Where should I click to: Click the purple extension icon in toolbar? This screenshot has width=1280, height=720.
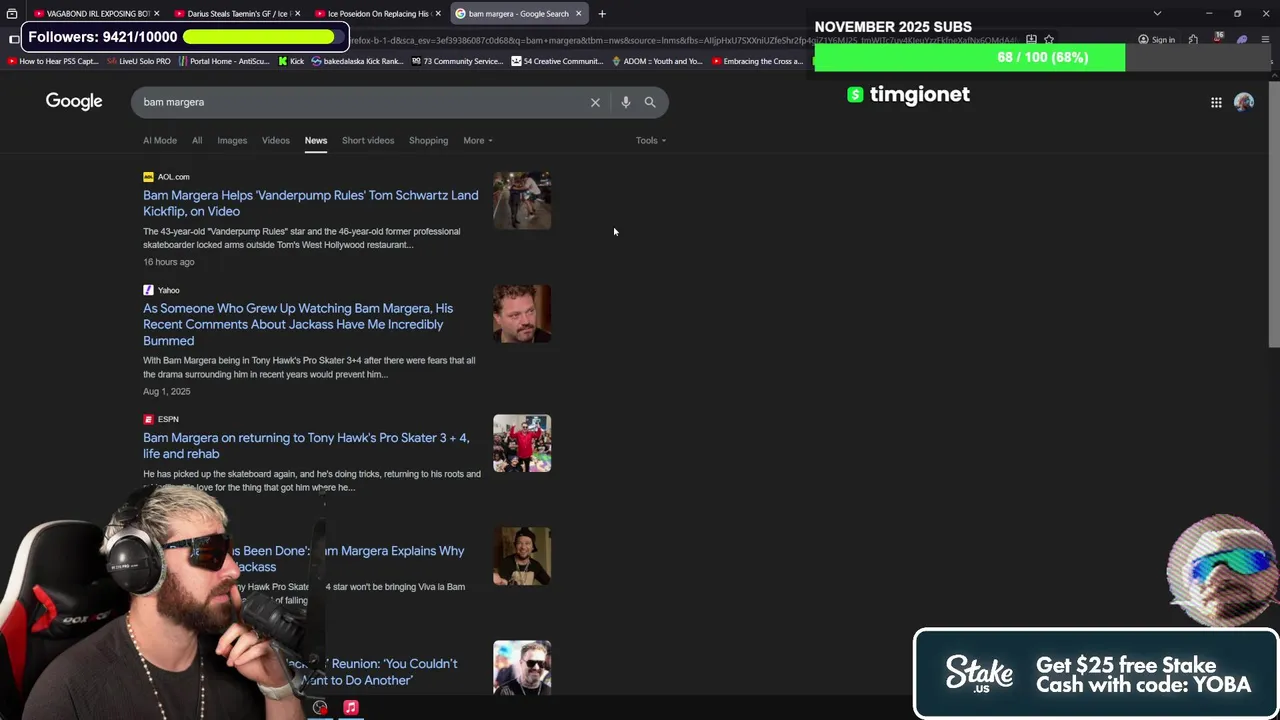(x=1242, y=40)
